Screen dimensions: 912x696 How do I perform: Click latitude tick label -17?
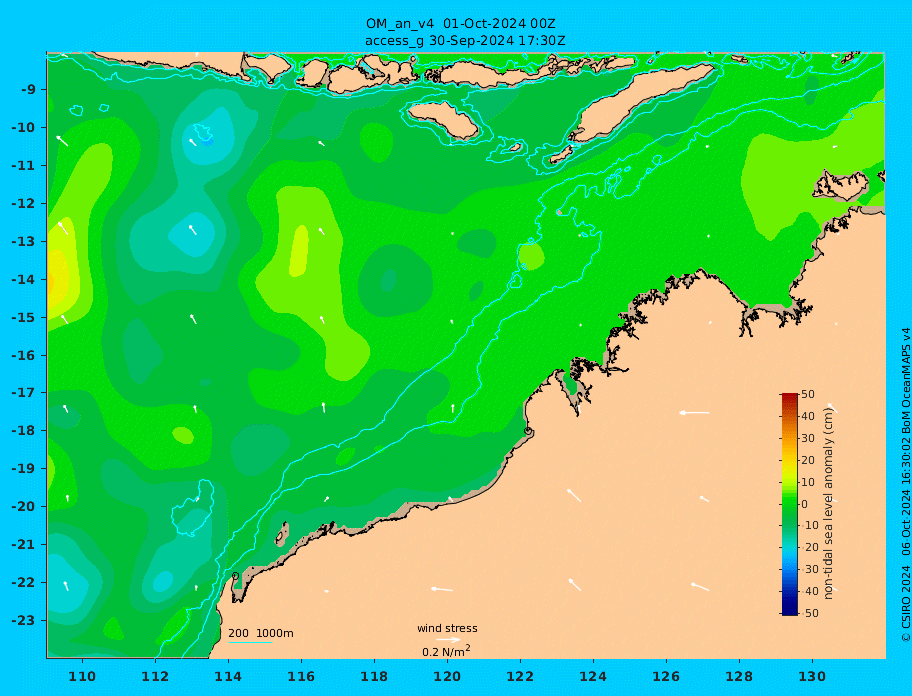[23, 393]
